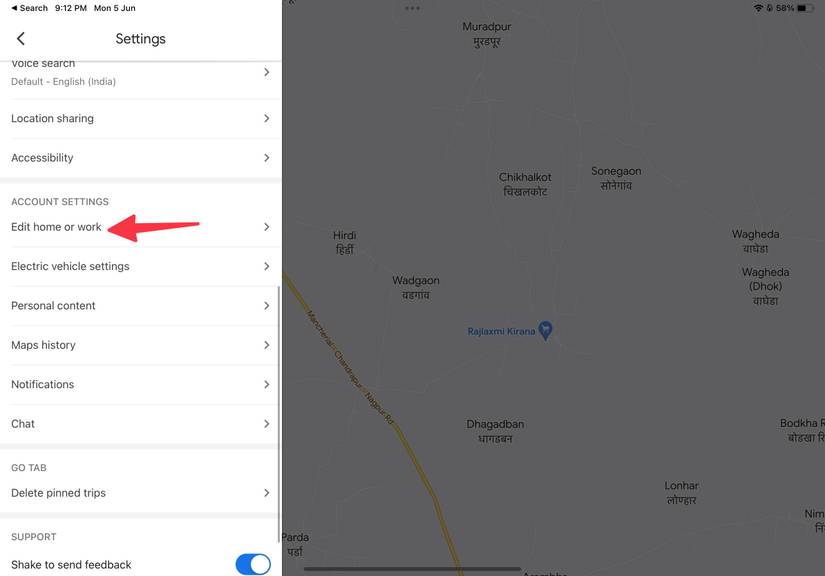Select Delete pinned trips
The height and width of the screenshot is (576, 825).
140,493
